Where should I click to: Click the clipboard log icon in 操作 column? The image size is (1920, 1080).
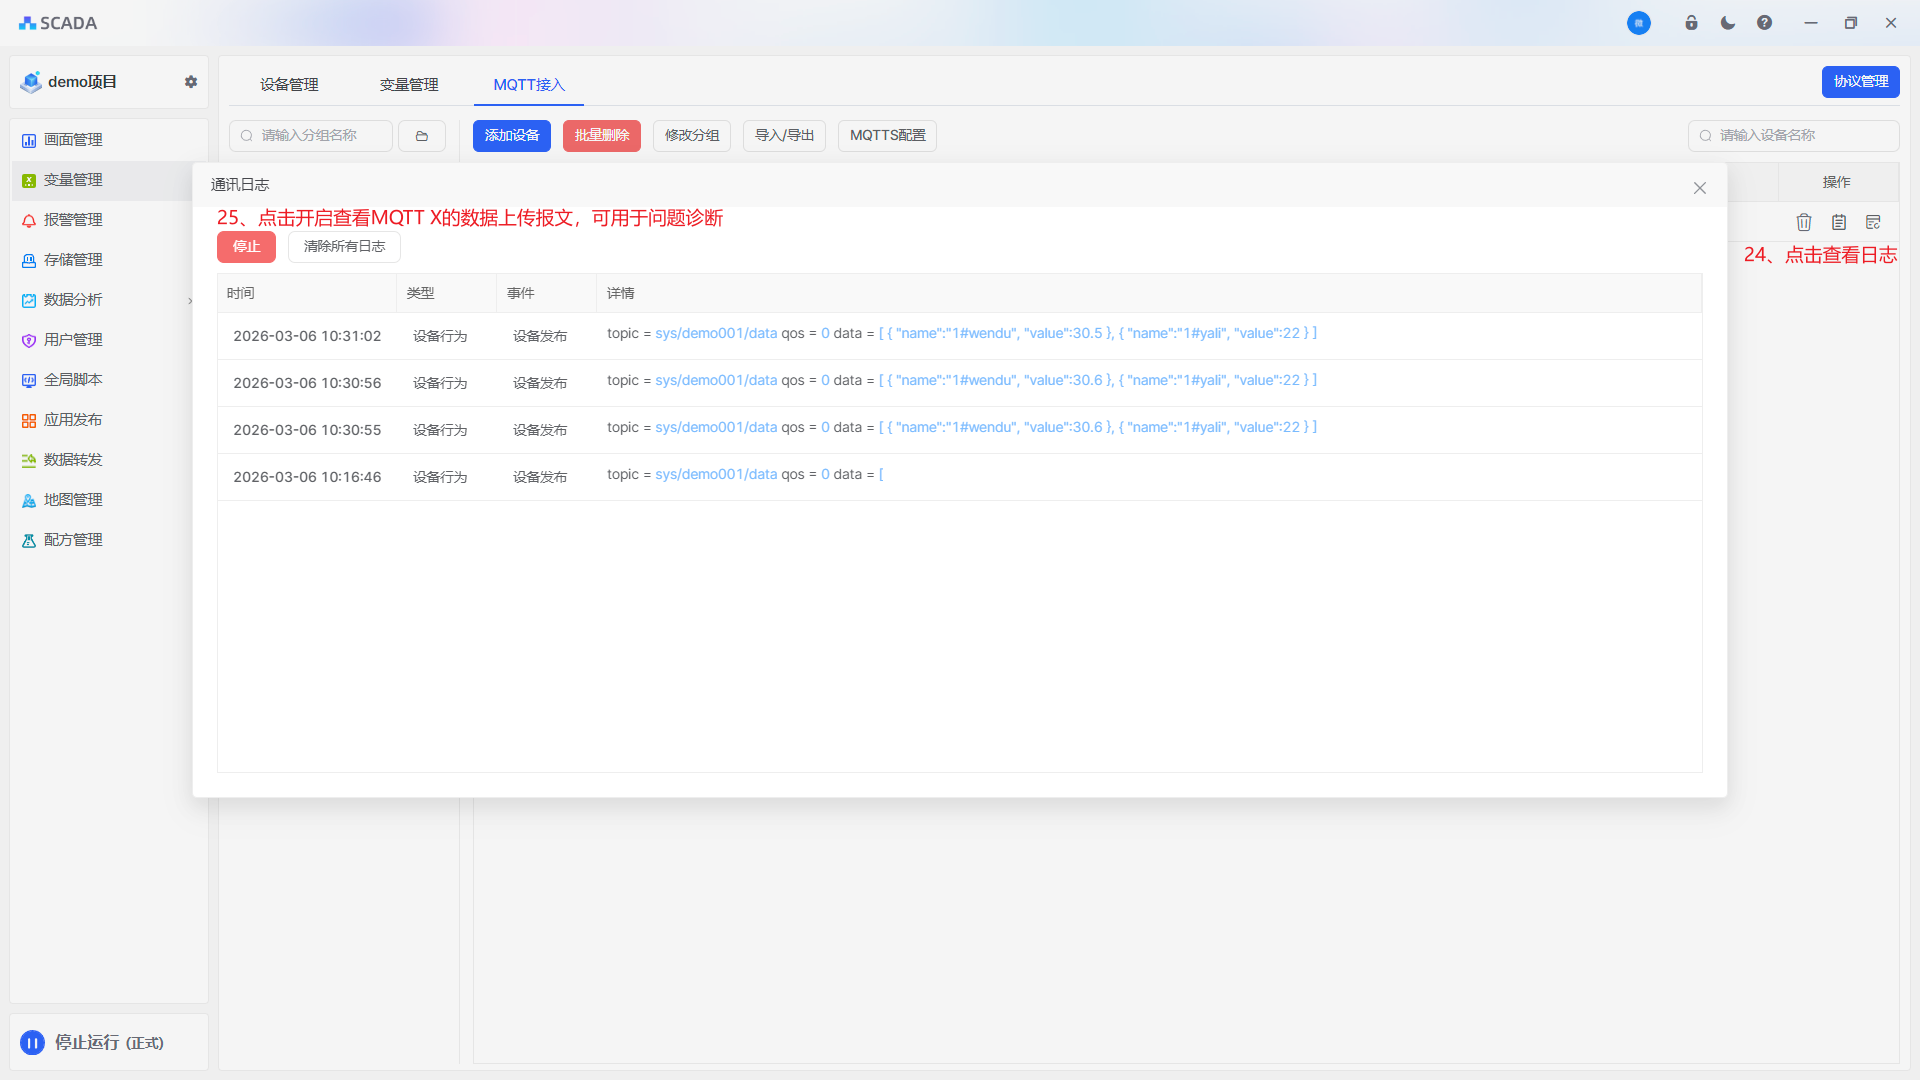coord(1839,222)
